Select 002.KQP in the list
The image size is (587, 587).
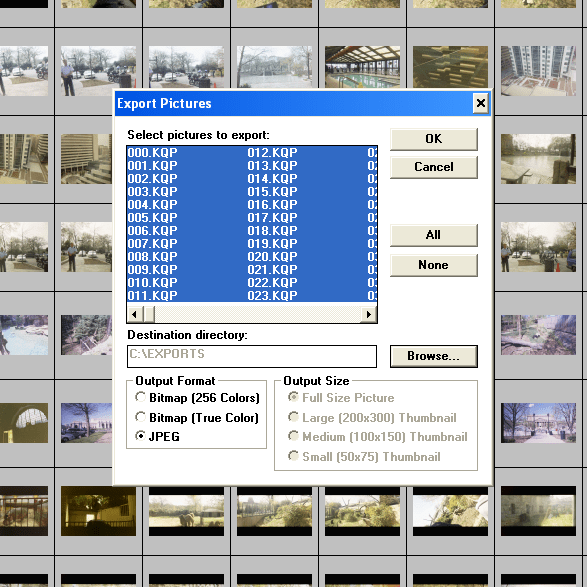point(152,179)
